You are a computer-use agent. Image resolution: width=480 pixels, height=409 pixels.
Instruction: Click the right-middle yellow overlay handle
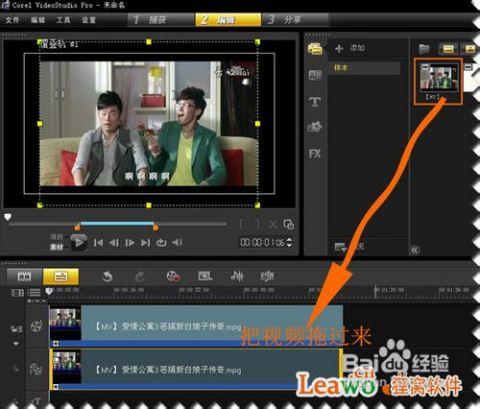(257, 124)
